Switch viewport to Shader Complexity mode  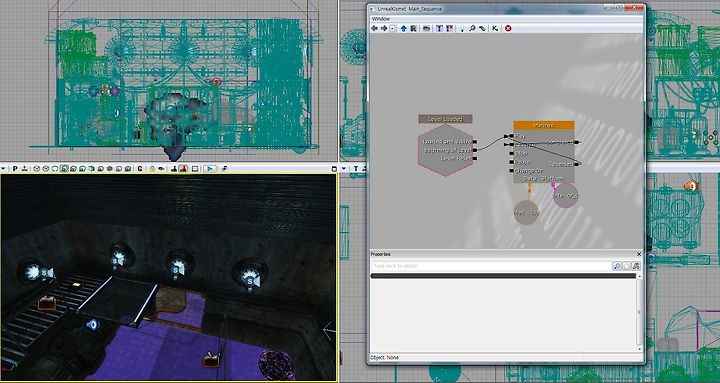click(110, 169)
